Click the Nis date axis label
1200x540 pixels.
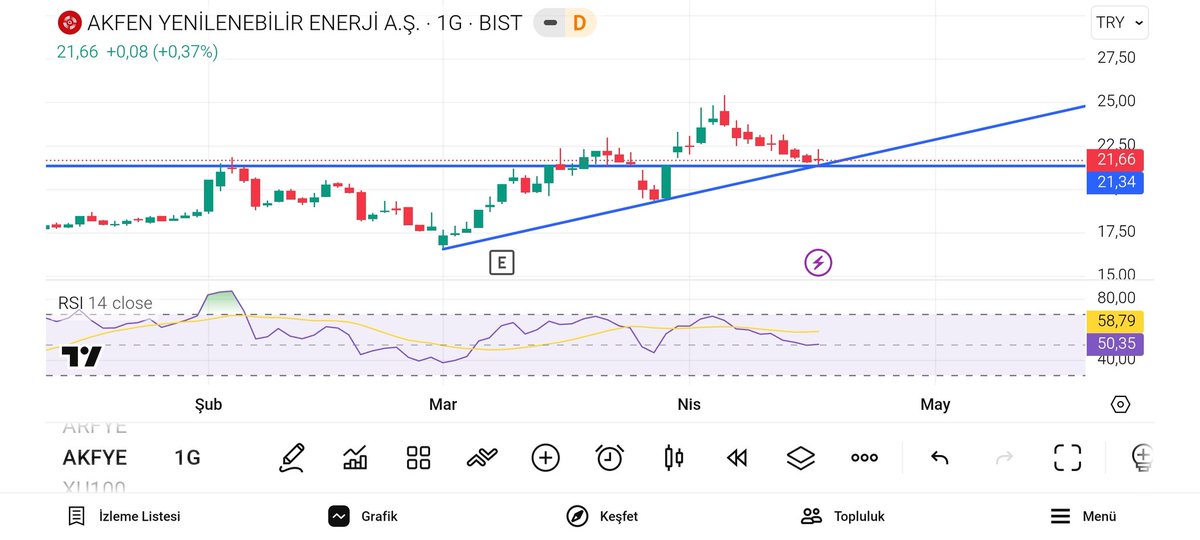[688, 404]
